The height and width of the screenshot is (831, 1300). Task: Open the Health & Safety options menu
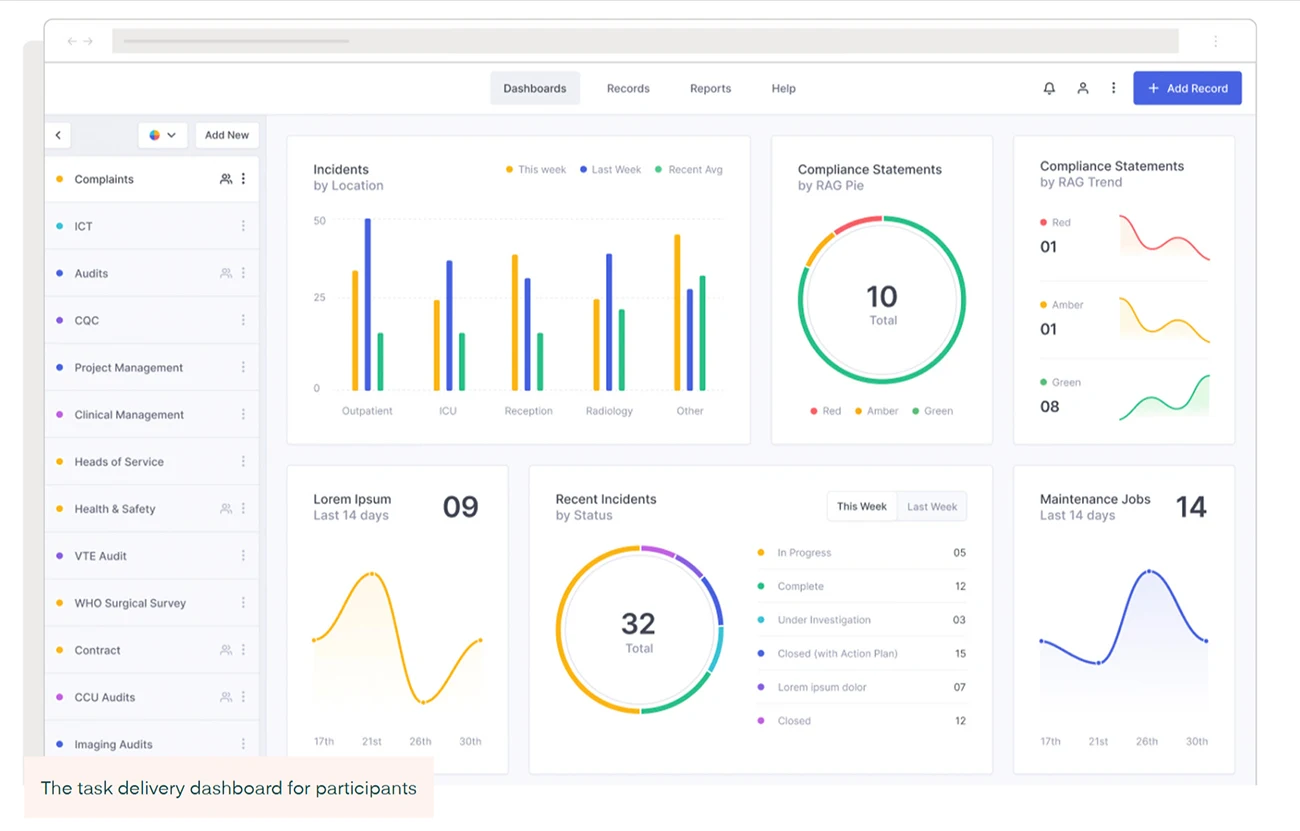[243, 509]
